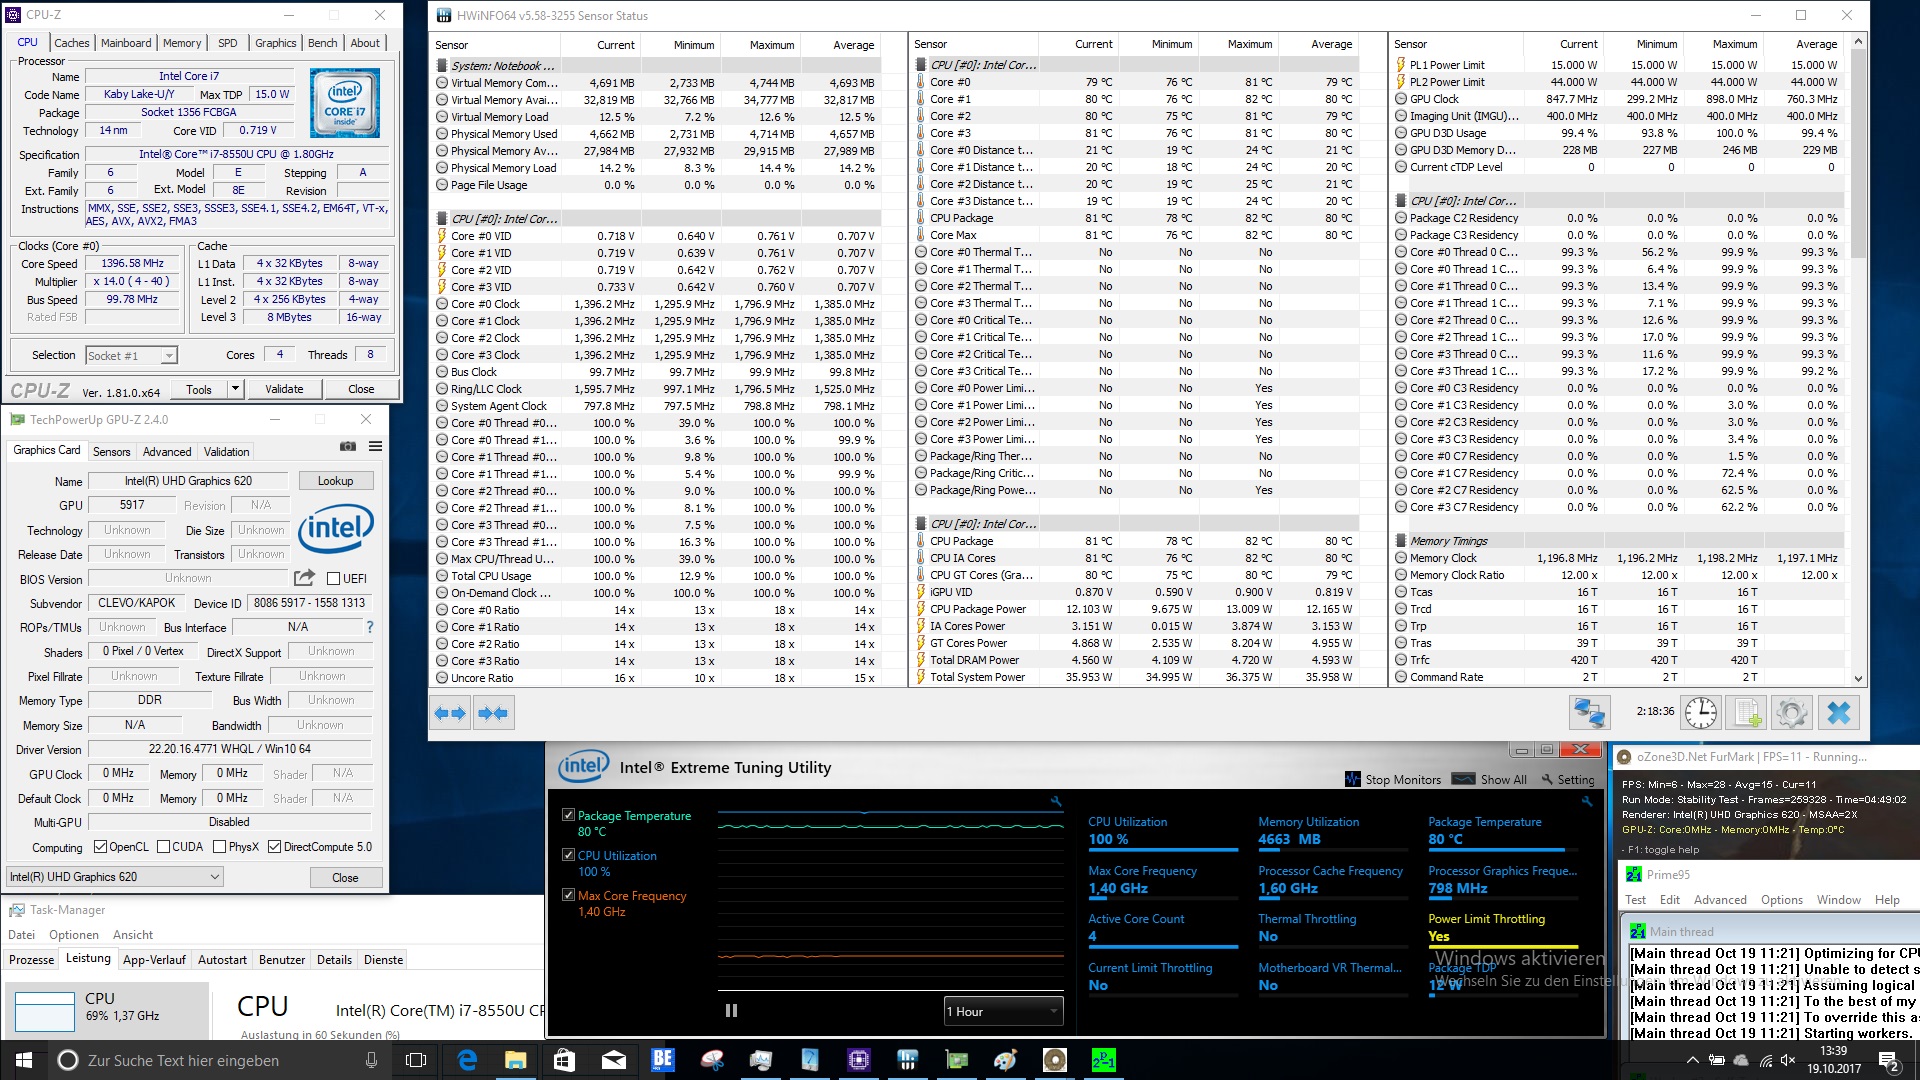This screenshot has width=1920, height=1080.
Task: Switch to the CPU-Z Memory tab
Action: click(x=182, y=43)
